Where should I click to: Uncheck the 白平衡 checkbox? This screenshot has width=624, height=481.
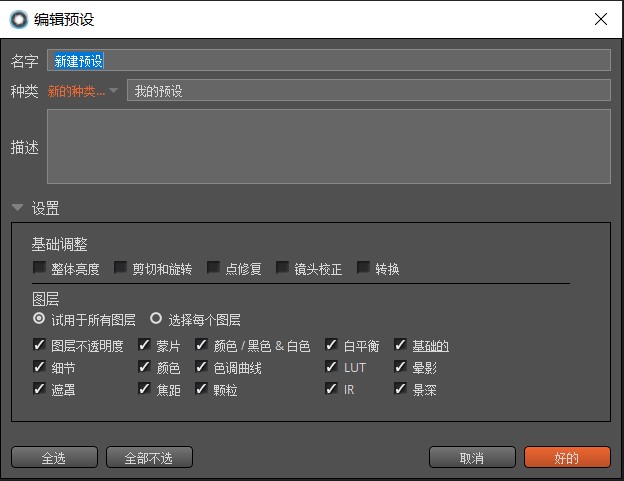click(x=332, y=345)
